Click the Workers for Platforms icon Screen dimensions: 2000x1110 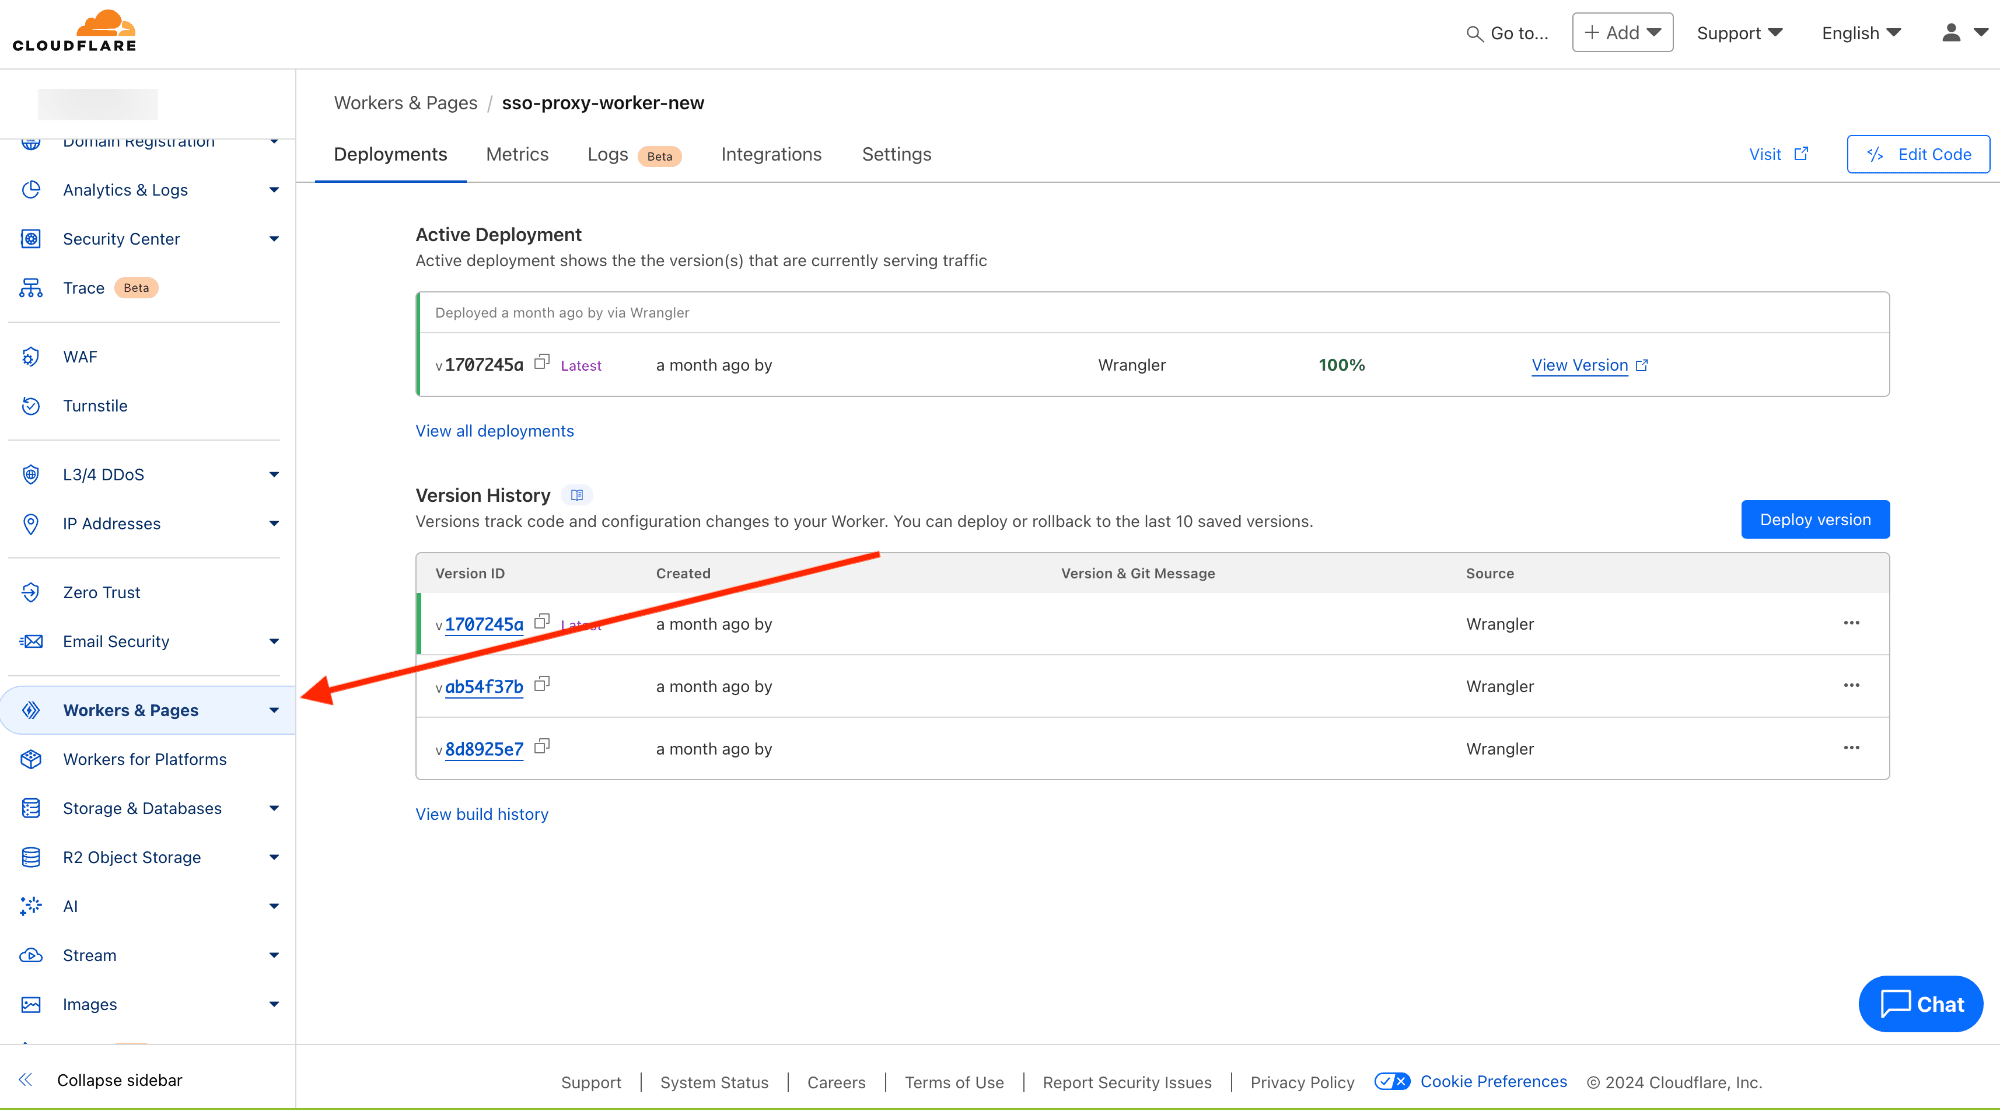(x=31, y=759)
